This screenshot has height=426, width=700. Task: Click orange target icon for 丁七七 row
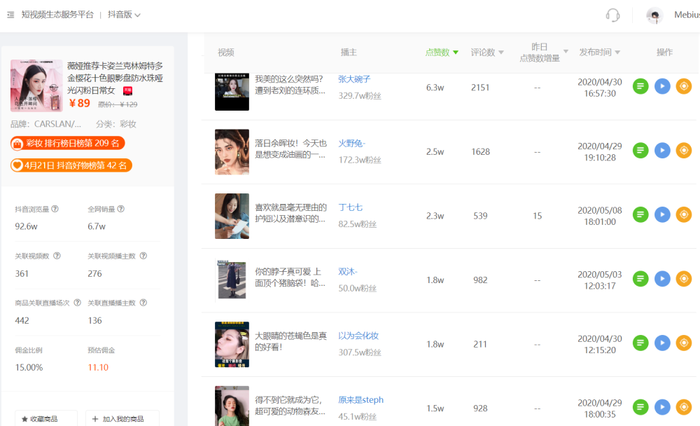(683, 215)
